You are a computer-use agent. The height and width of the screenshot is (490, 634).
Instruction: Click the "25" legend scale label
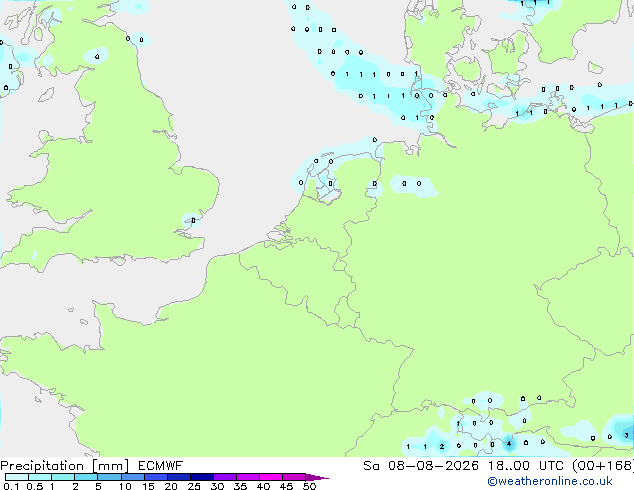[194, 486]
